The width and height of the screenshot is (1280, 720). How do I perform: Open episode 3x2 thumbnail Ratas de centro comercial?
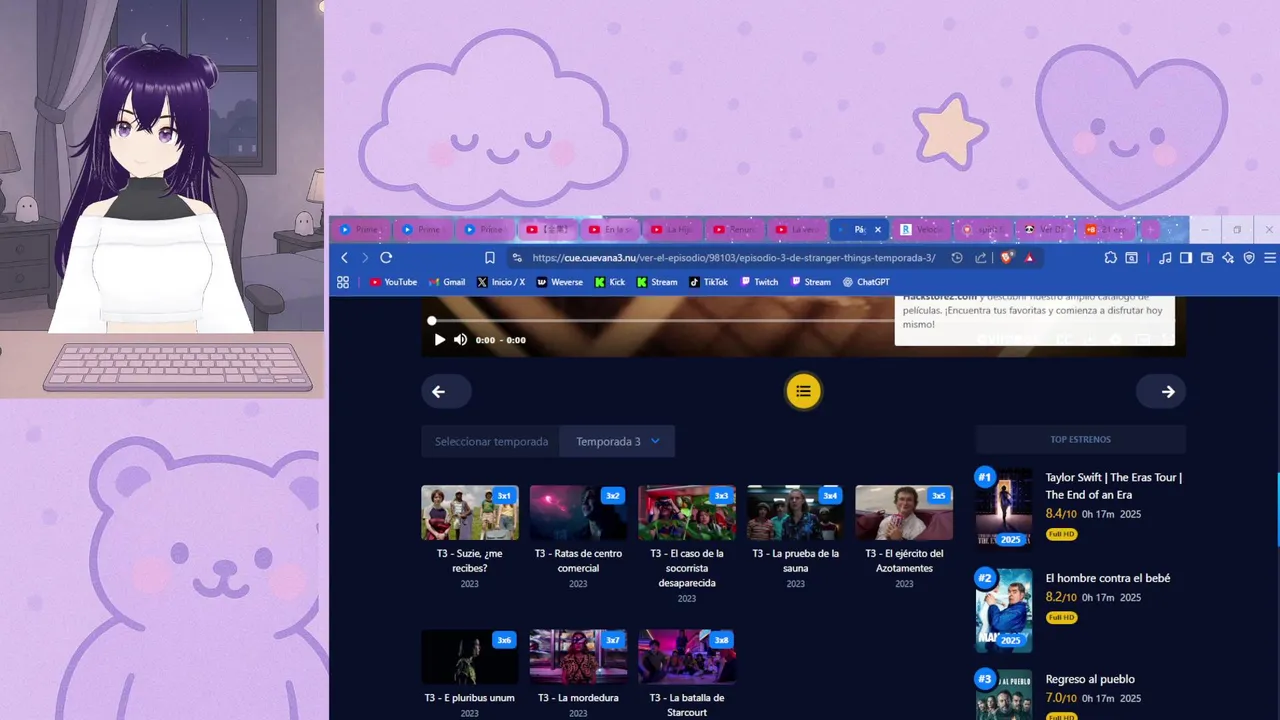pos(578,513)
